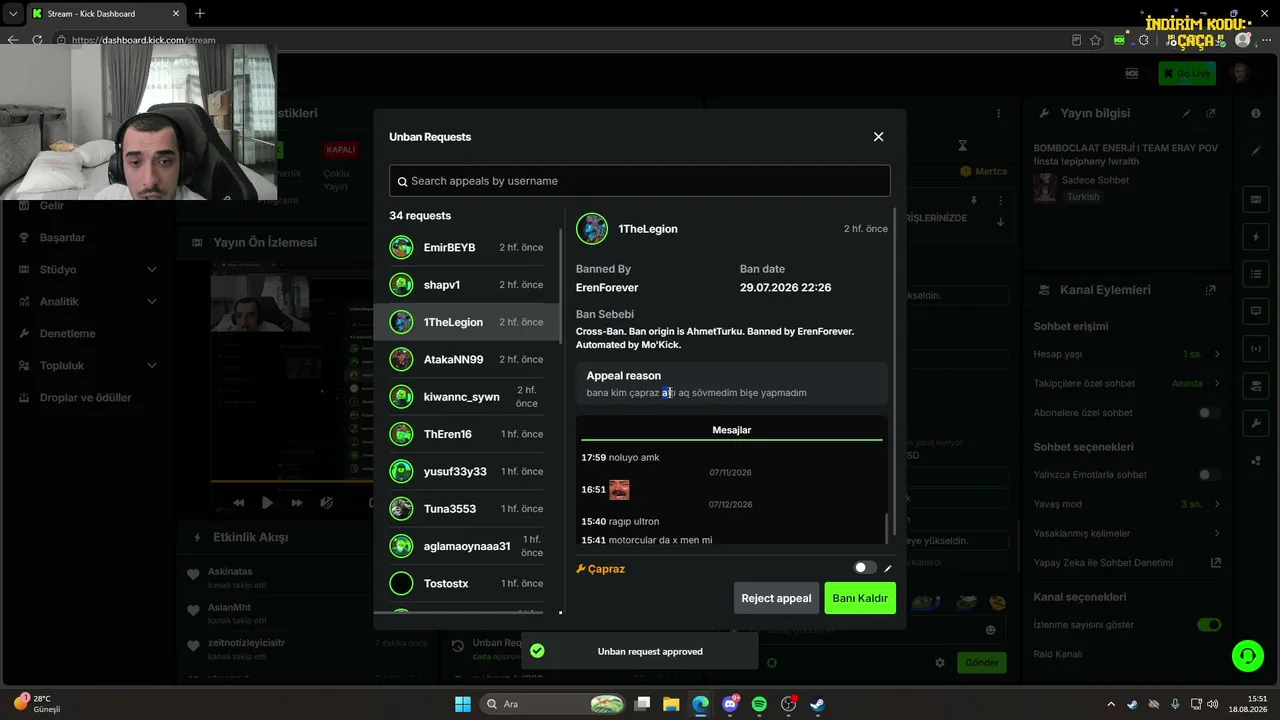Open yusuf33y33's unban request
Viewport: 1280px width, 720px height.
point(466,471)
